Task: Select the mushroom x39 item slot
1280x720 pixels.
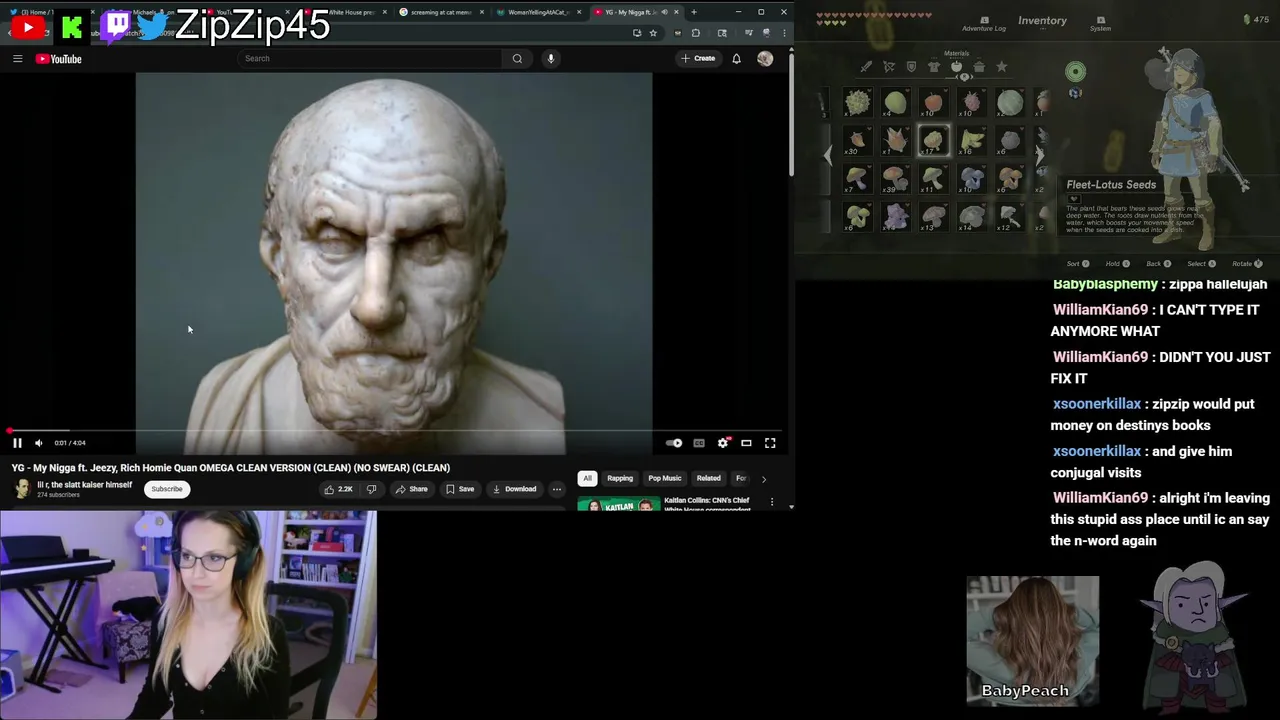Action: click(895, 180)
